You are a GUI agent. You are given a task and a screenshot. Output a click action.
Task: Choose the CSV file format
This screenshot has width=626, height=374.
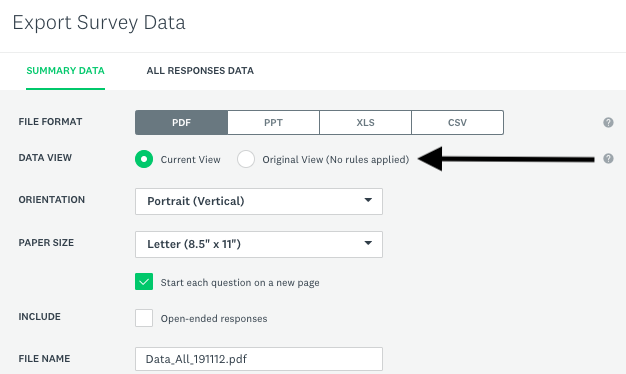pyautogui.click(x=458, y=123)
